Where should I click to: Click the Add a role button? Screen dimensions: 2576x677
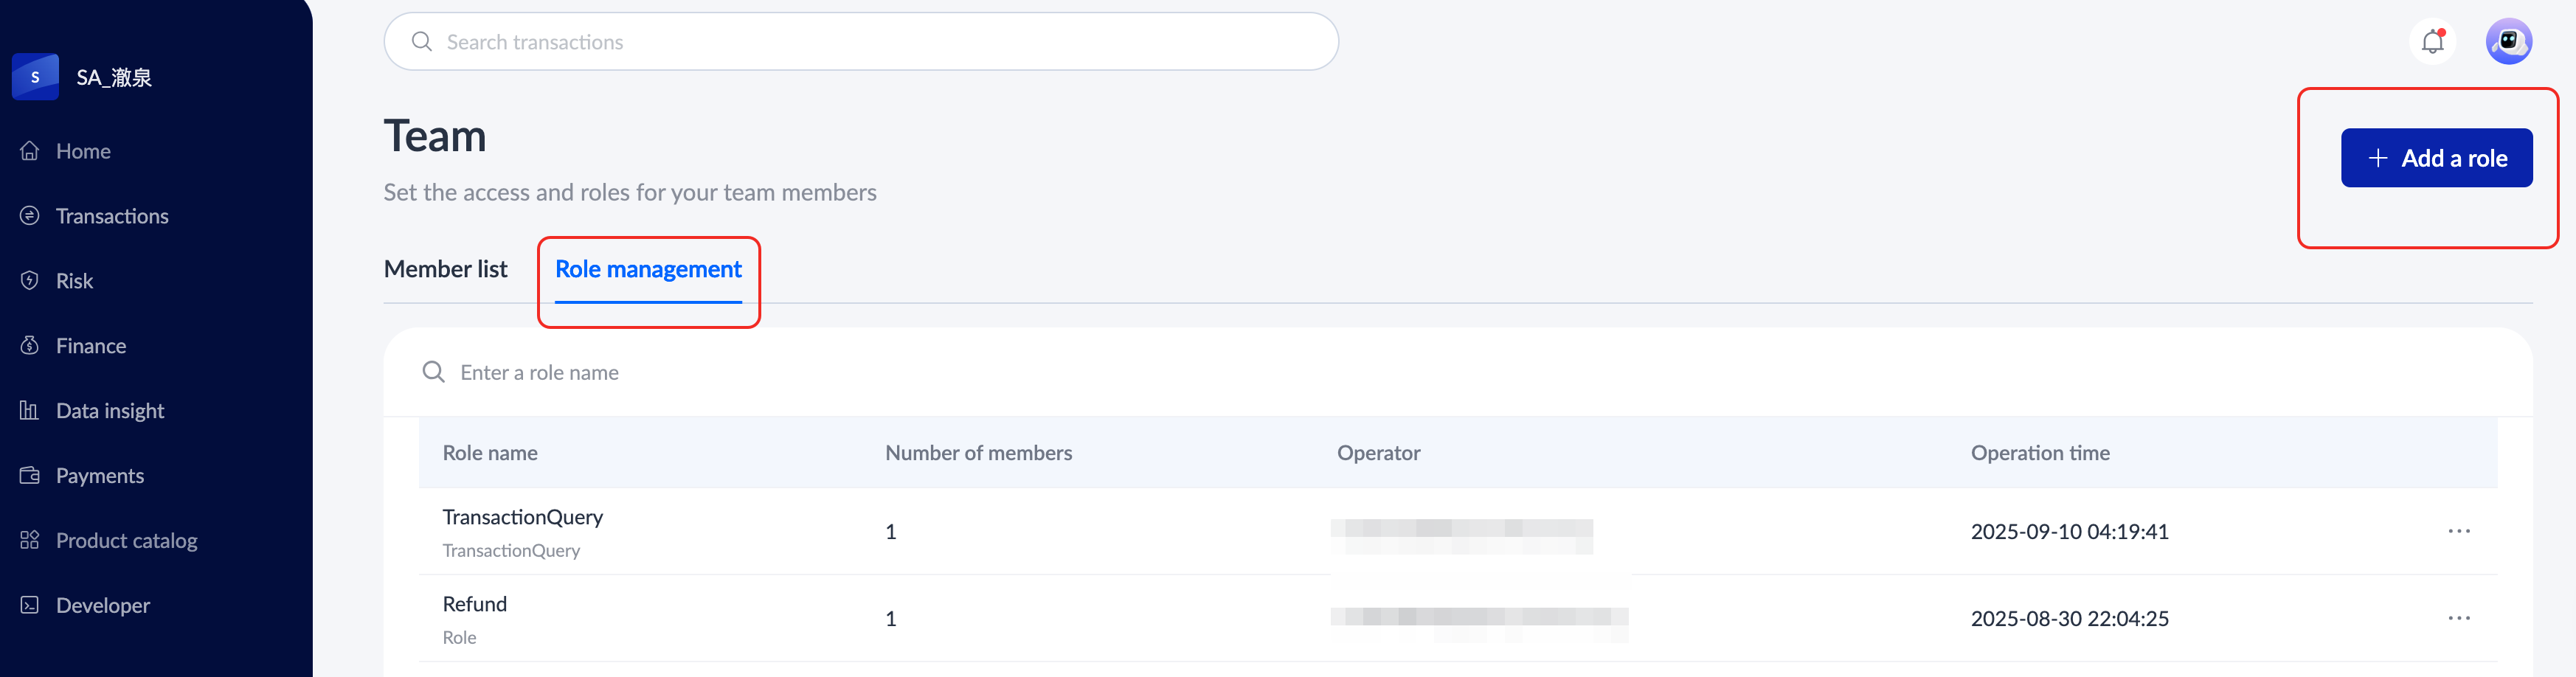click(x=2436, y=158)
